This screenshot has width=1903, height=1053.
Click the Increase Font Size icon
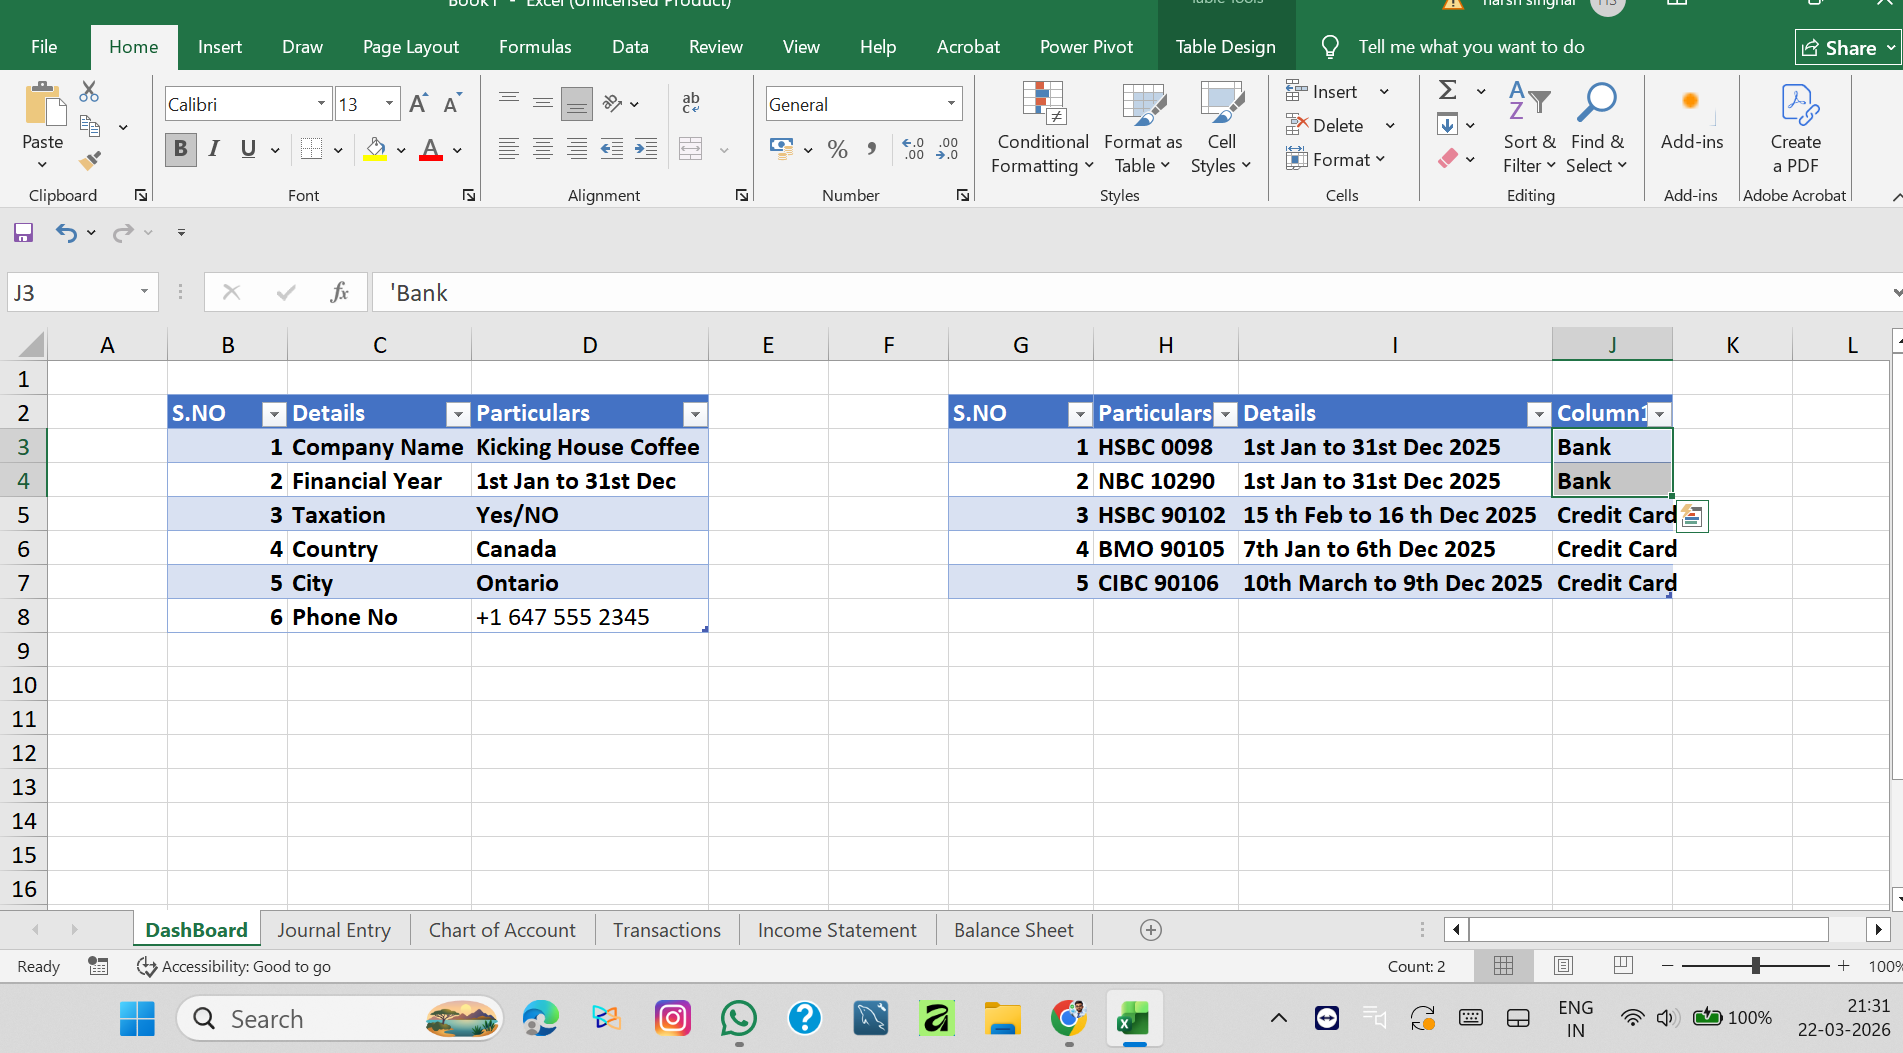[418, 104]
